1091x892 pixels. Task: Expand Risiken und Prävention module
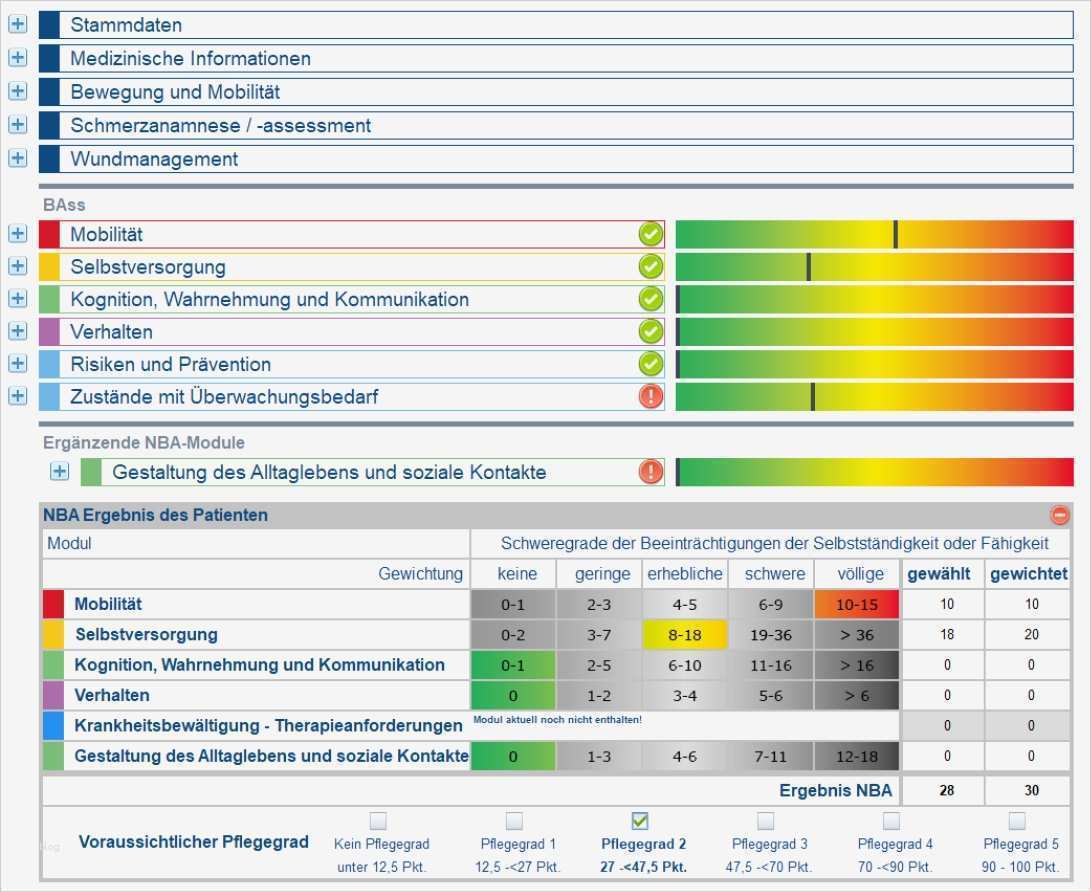(x=17, y=364)
